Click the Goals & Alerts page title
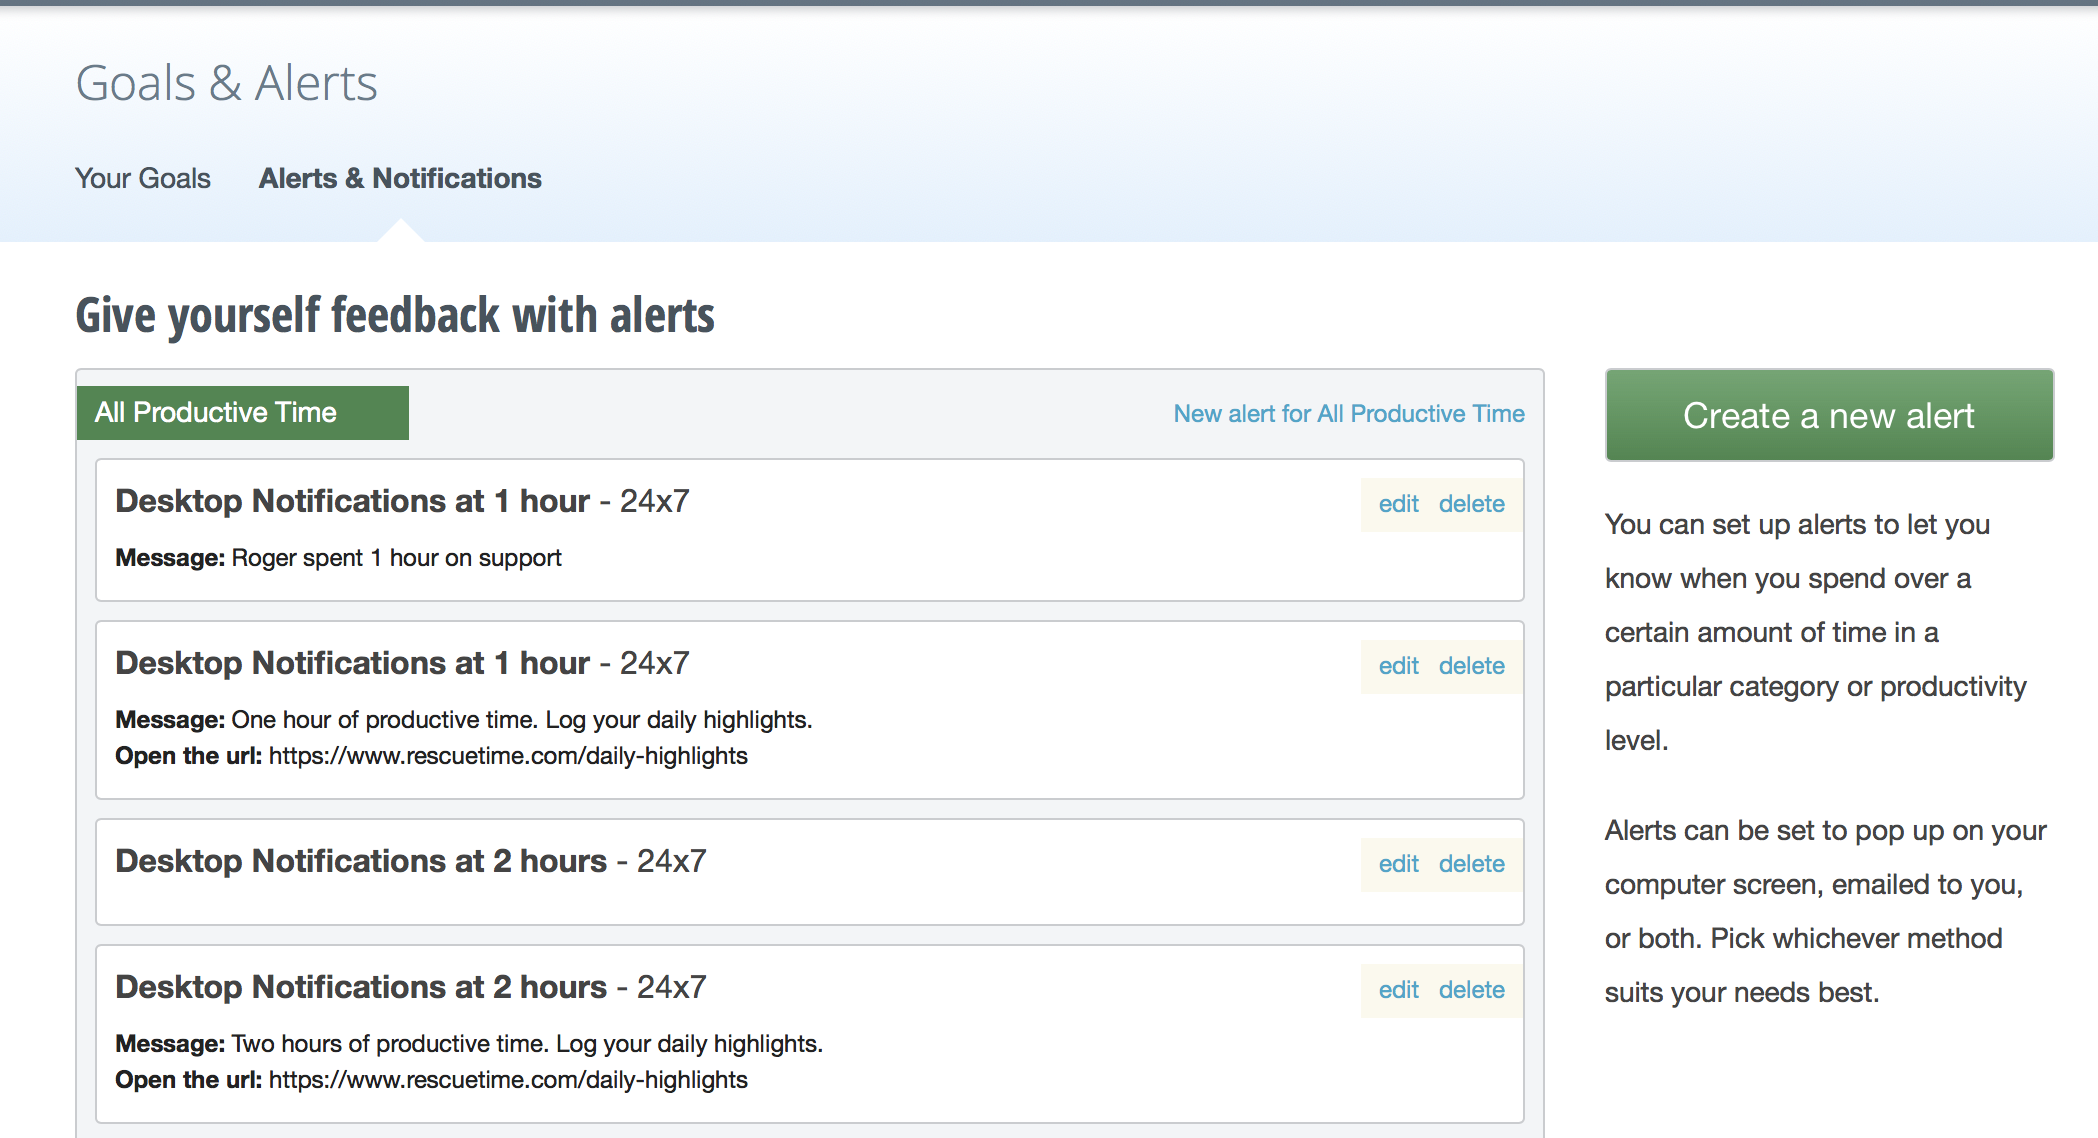Viewport: 2098px width, 1138px height. coord(227,83)
